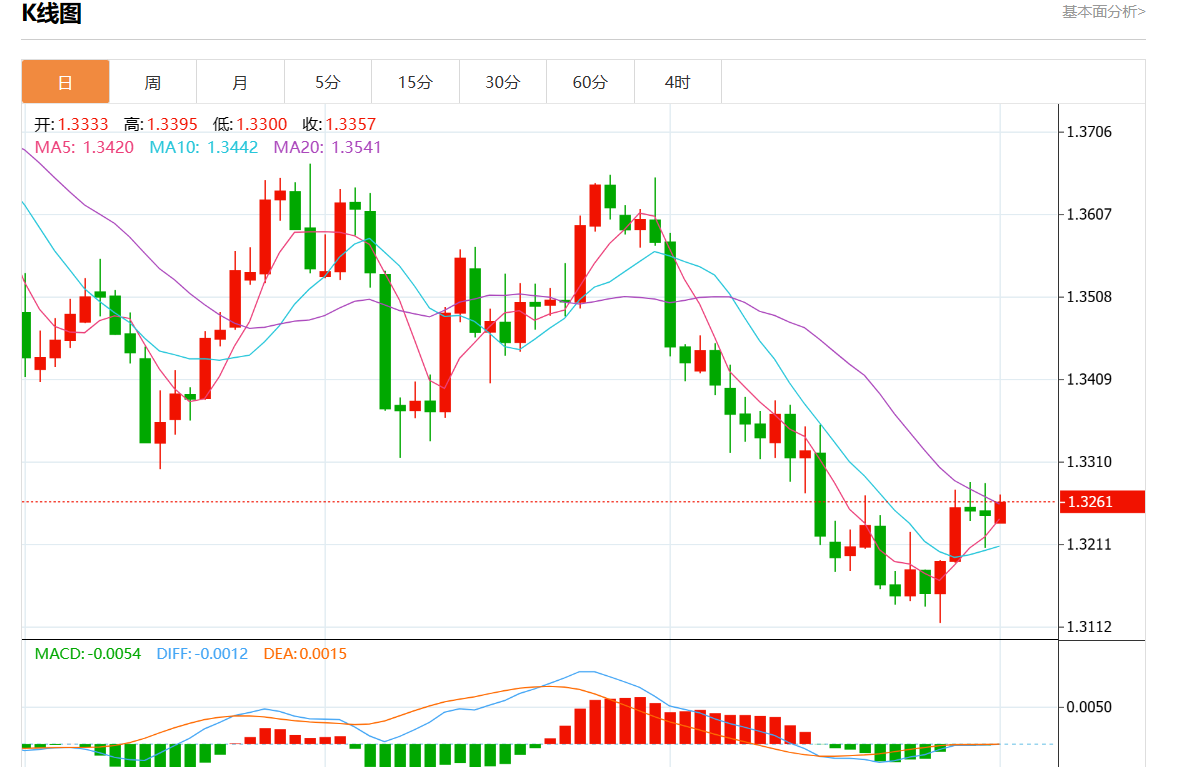
Task: Select the 日 daily chart tab
Action: tap(65, 82)
